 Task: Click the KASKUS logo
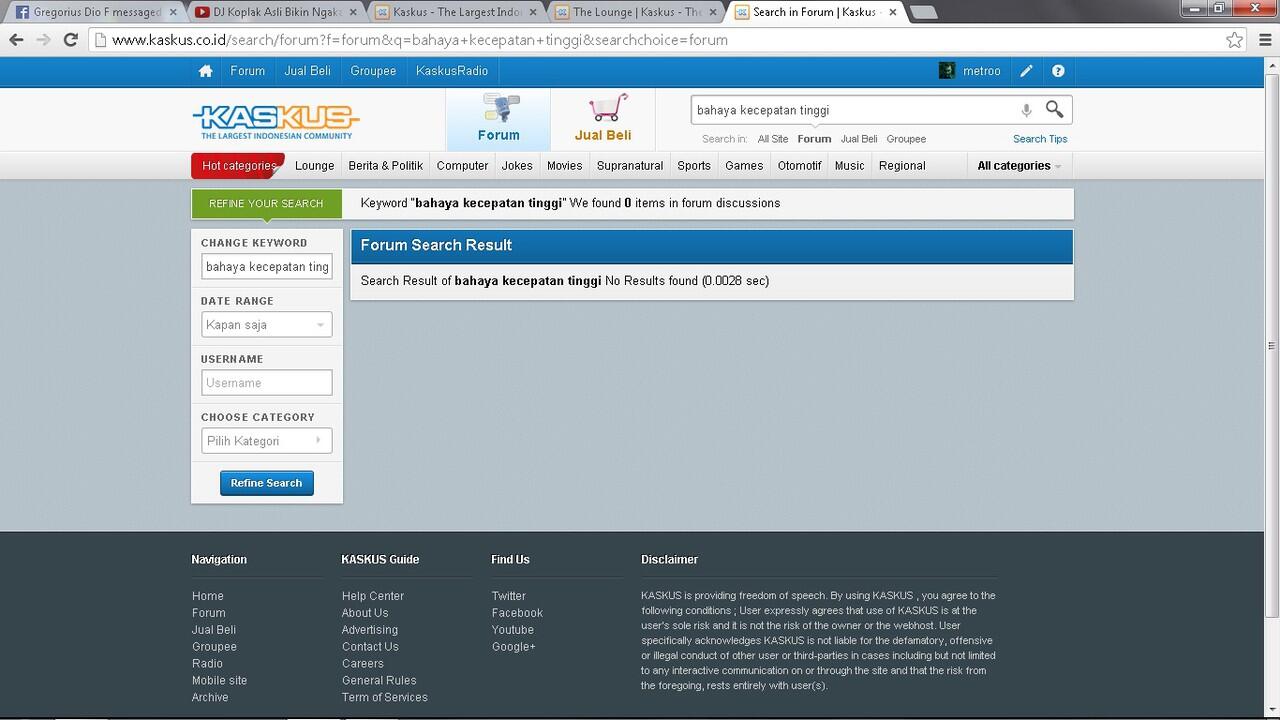(275, 121)
